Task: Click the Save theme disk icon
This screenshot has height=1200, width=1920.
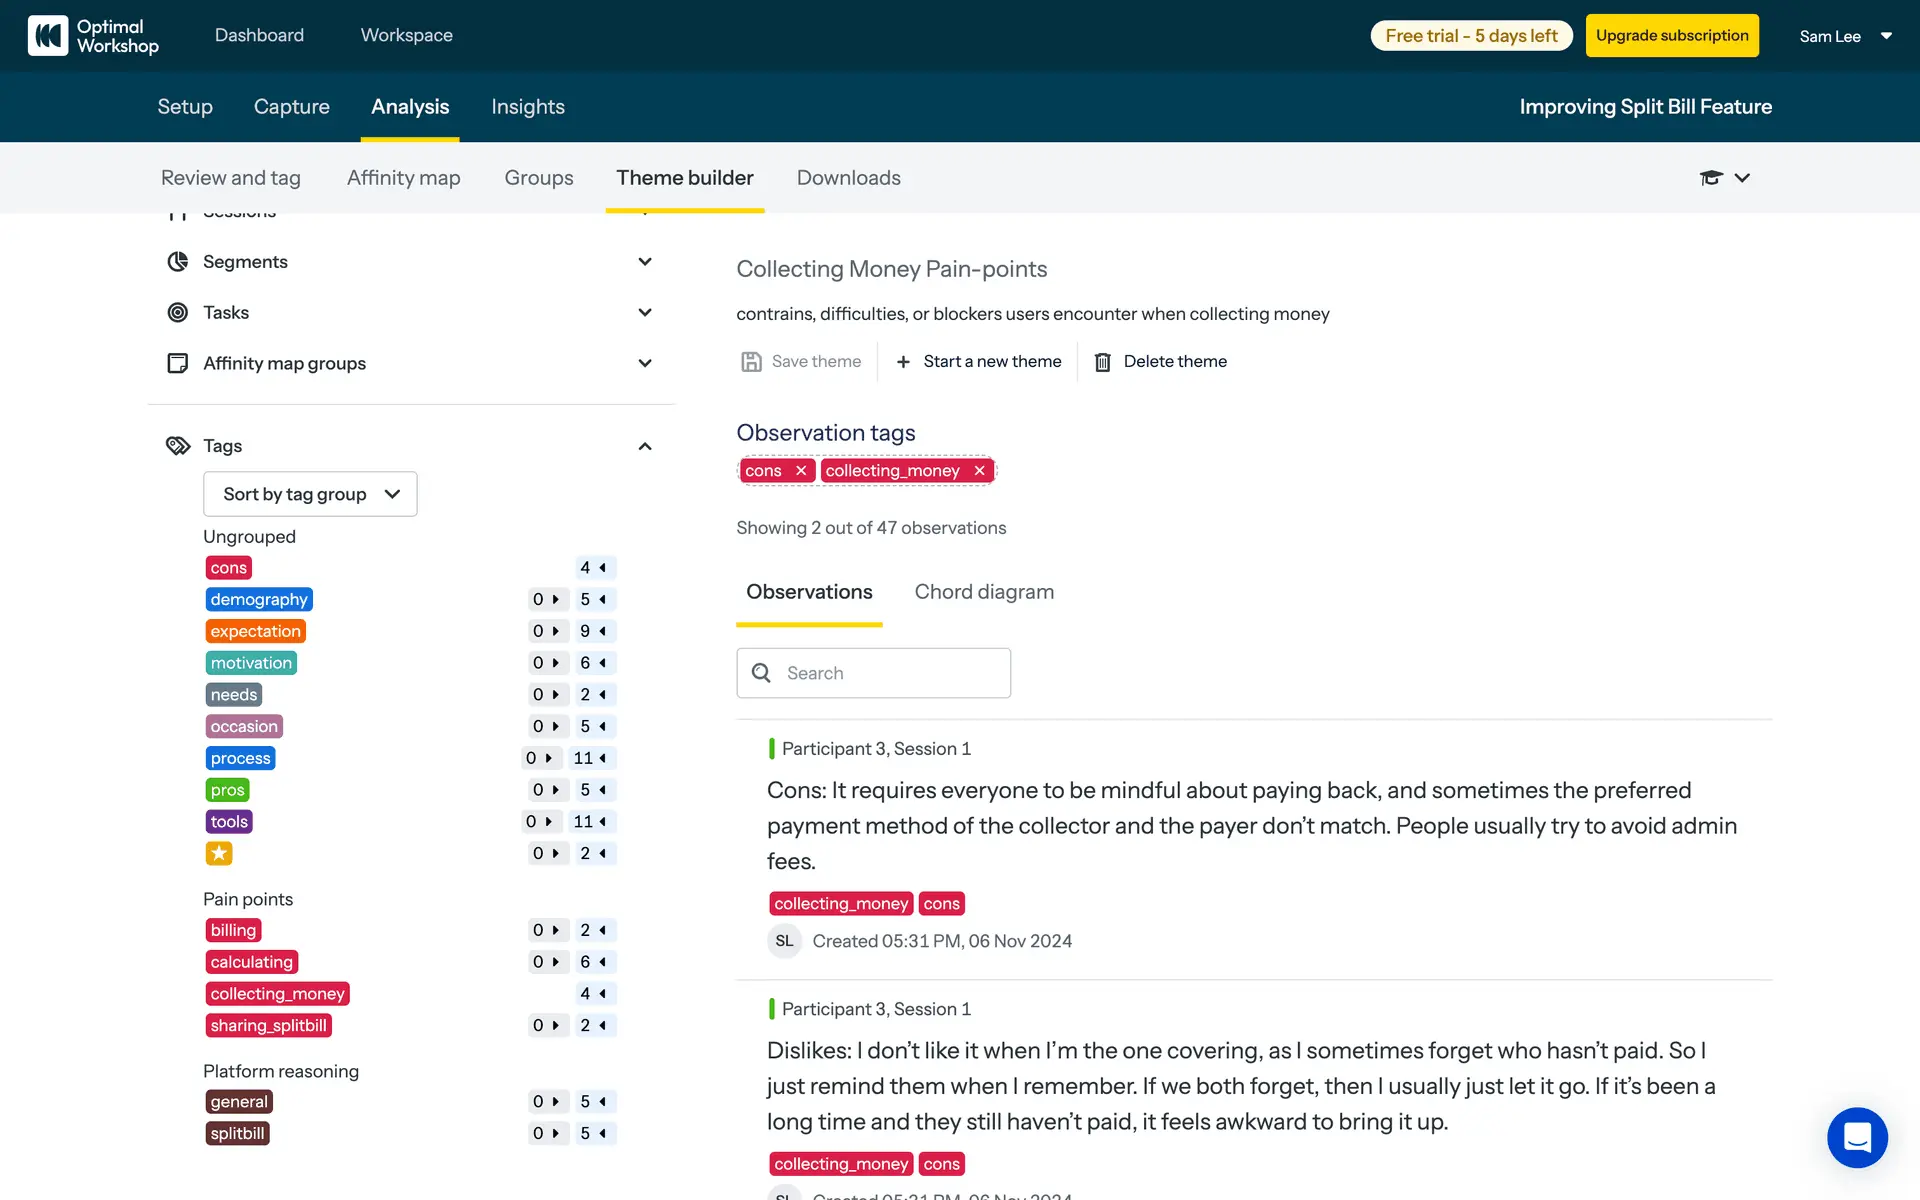Action: click(x=751, y=362)
